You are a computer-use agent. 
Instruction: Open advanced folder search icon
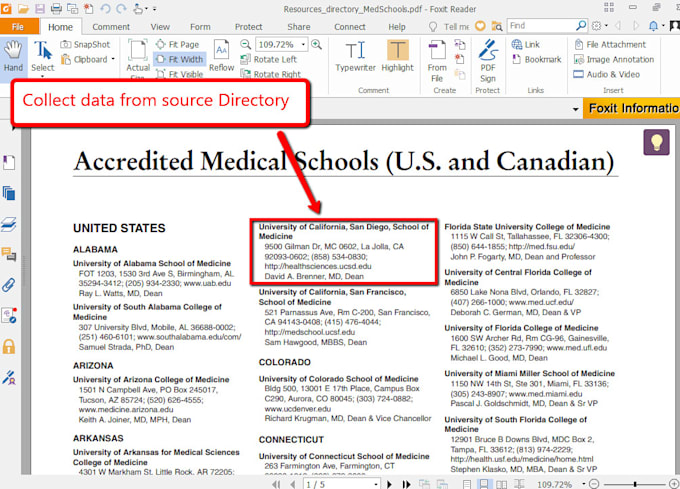click(497, 26)
